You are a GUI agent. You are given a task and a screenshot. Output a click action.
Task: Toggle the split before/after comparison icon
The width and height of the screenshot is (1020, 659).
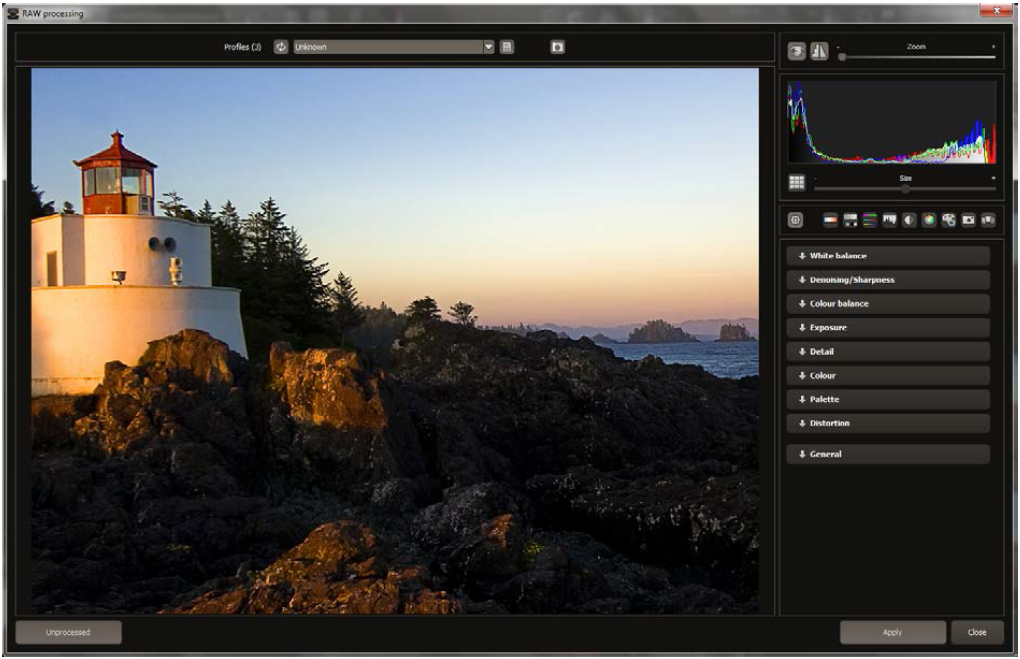pos(819,51)
